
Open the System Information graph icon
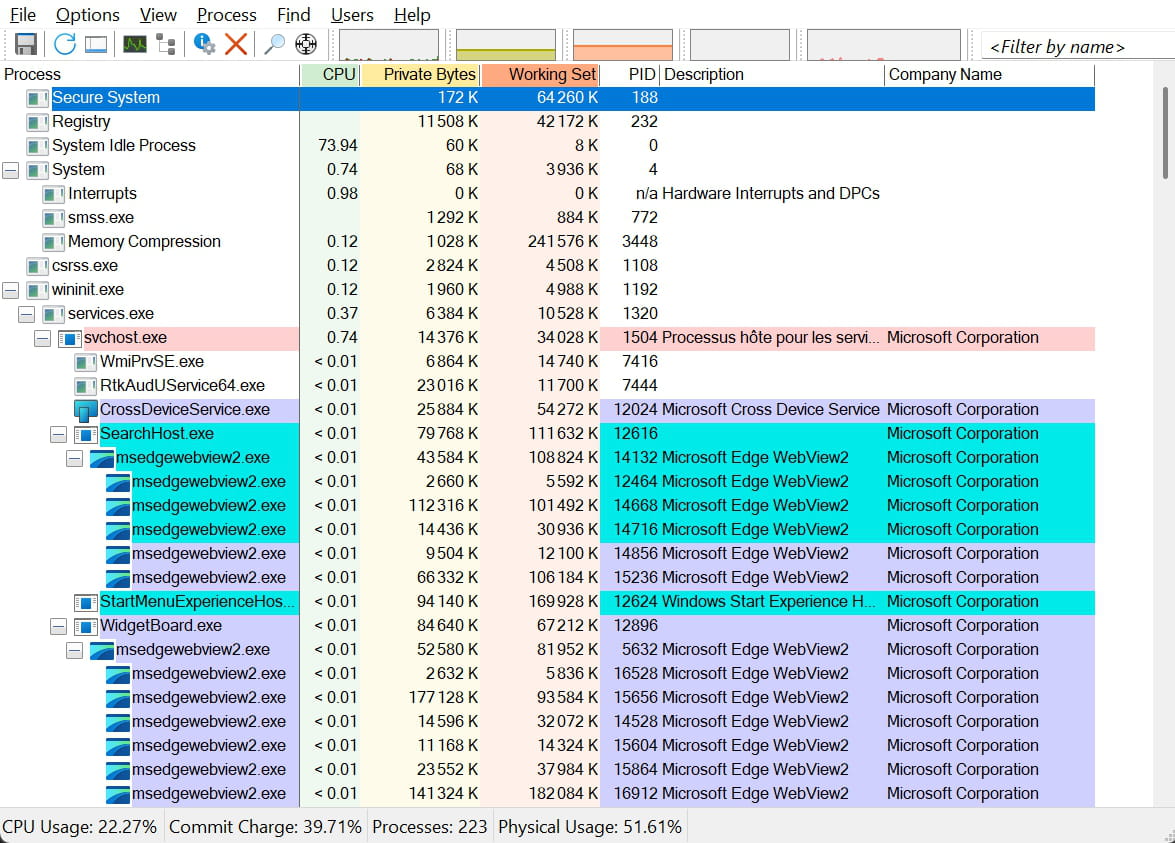click(x=134, y=44)
